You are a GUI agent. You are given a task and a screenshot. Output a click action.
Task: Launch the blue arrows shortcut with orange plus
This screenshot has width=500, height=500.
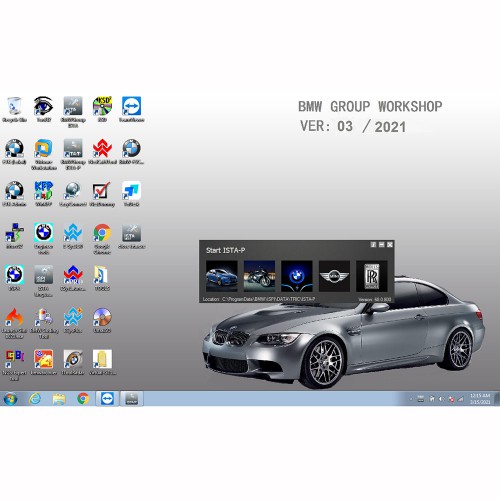pos(73,320)
